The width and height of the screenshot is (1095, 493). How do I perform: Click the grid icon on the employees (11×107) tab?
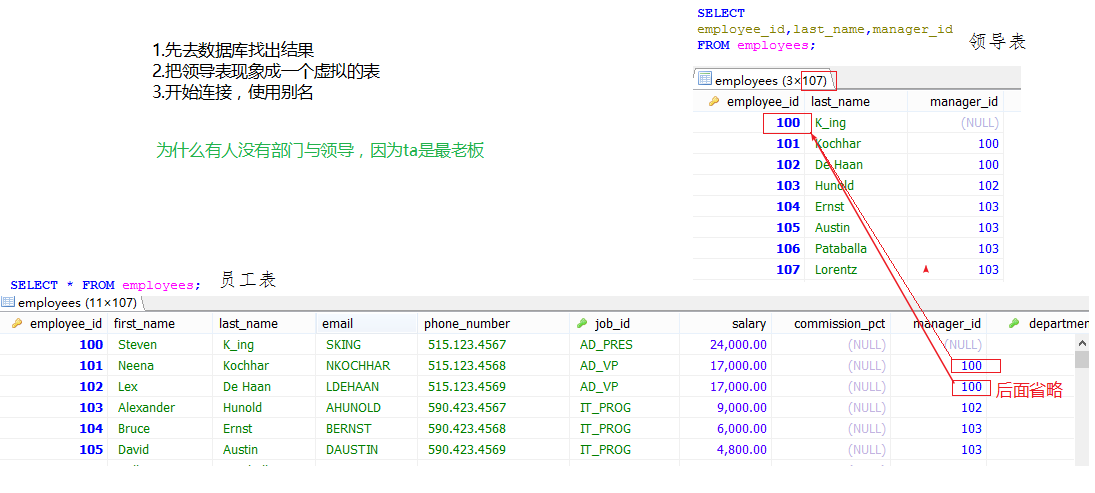(9, 302)
